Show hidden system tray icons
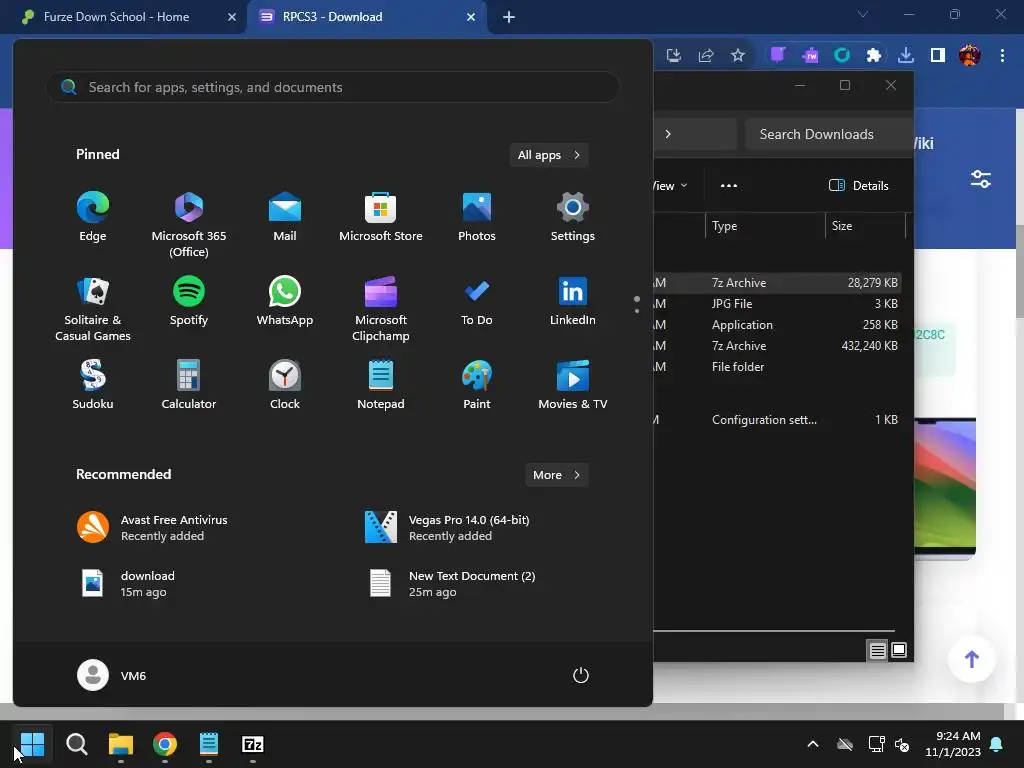The height and width of the screenshot is (768, 1024). (813, 744)
